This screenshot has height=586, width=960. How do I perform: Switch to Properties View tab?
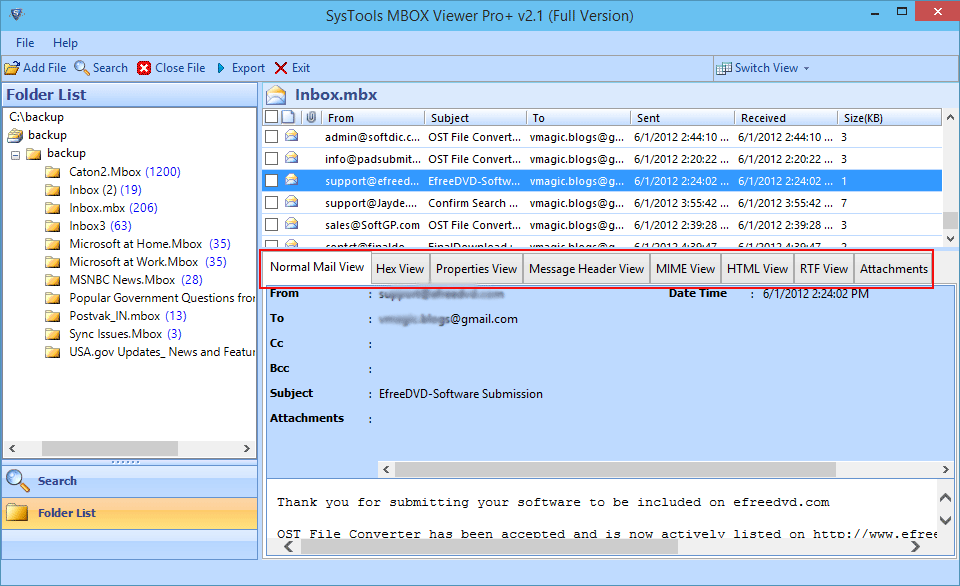tap(476, 269)
